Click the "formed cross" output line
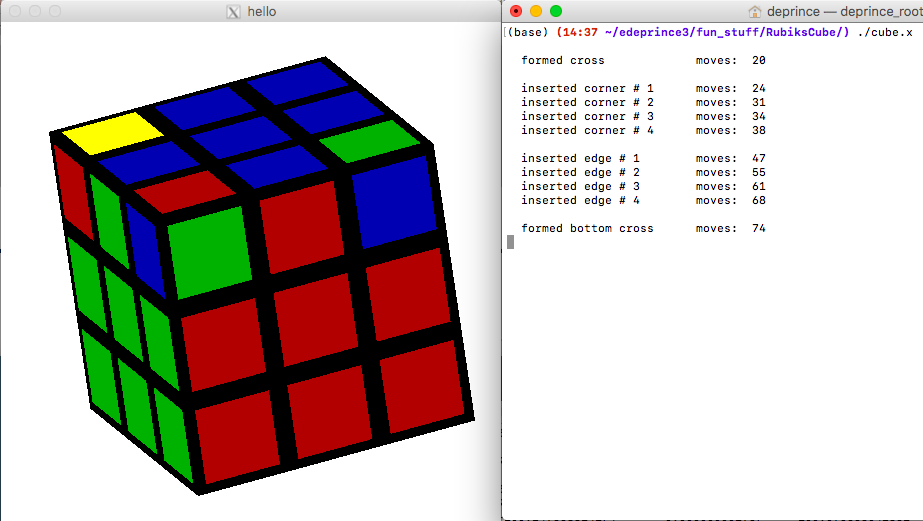 [x=563, y=60]
